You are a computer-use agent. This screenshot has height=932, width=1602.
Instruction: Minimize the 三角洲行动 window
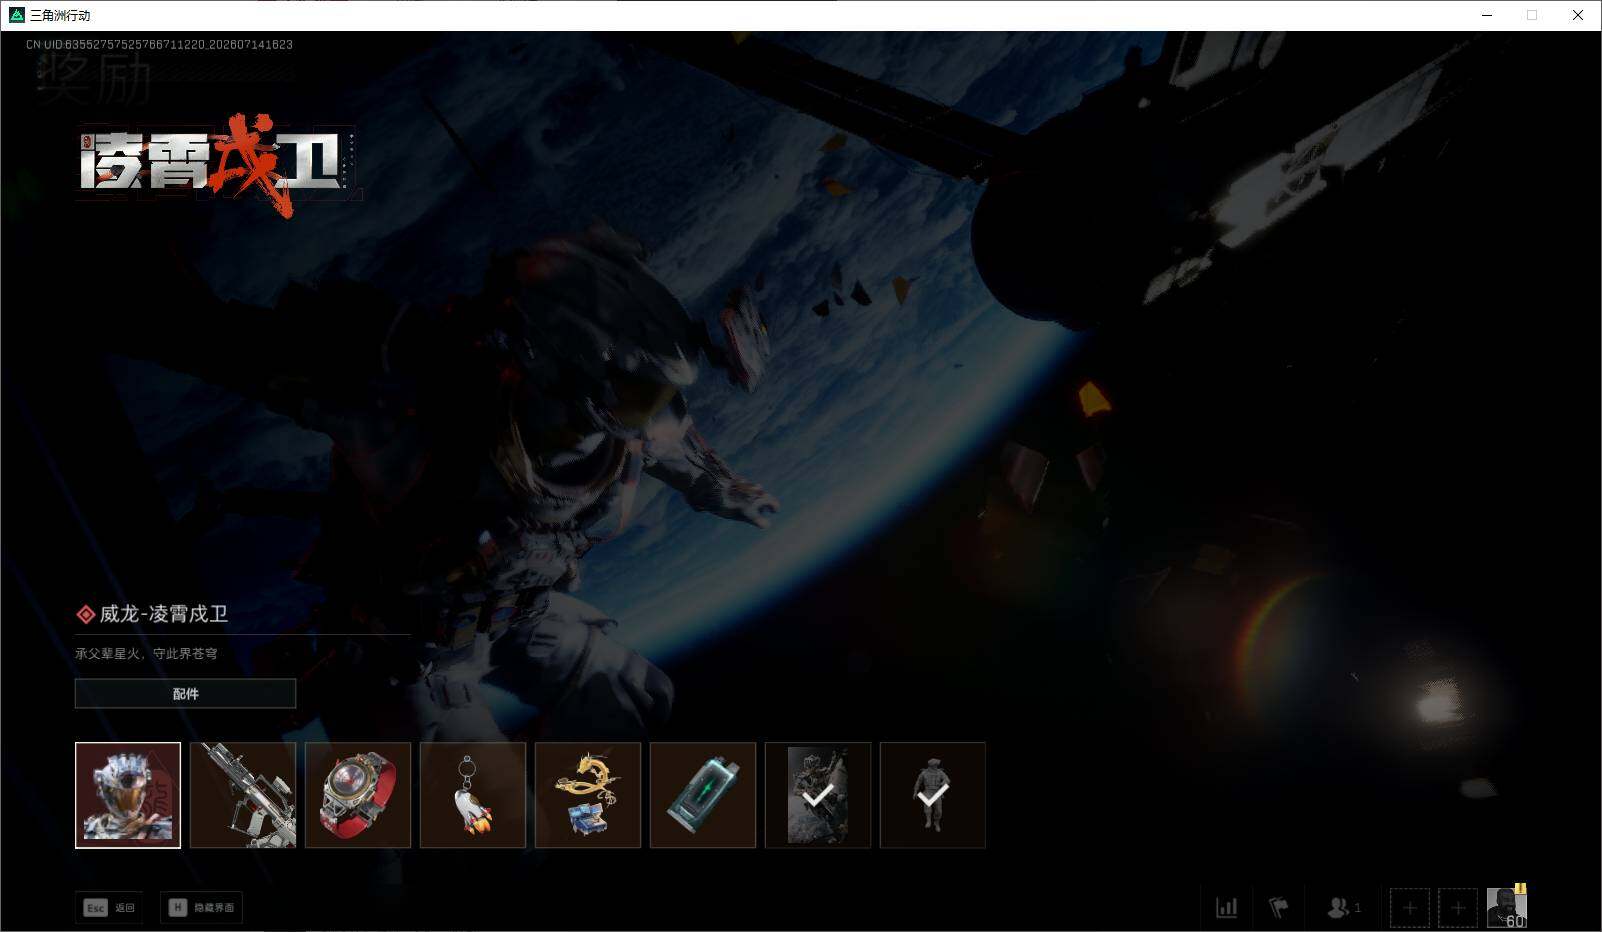(x=1487, y=15)
